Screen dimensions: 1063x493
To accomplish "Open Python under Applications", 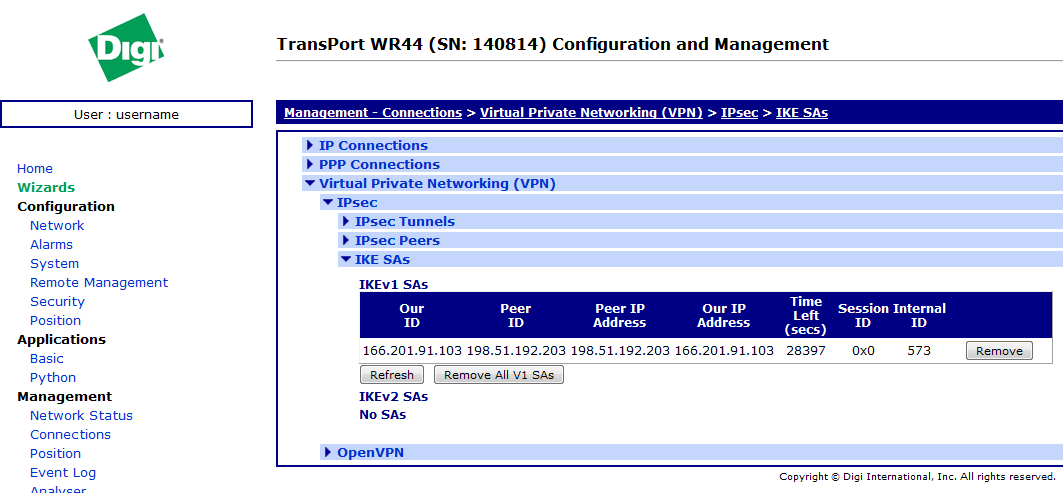I will click(x=53, y=378).
